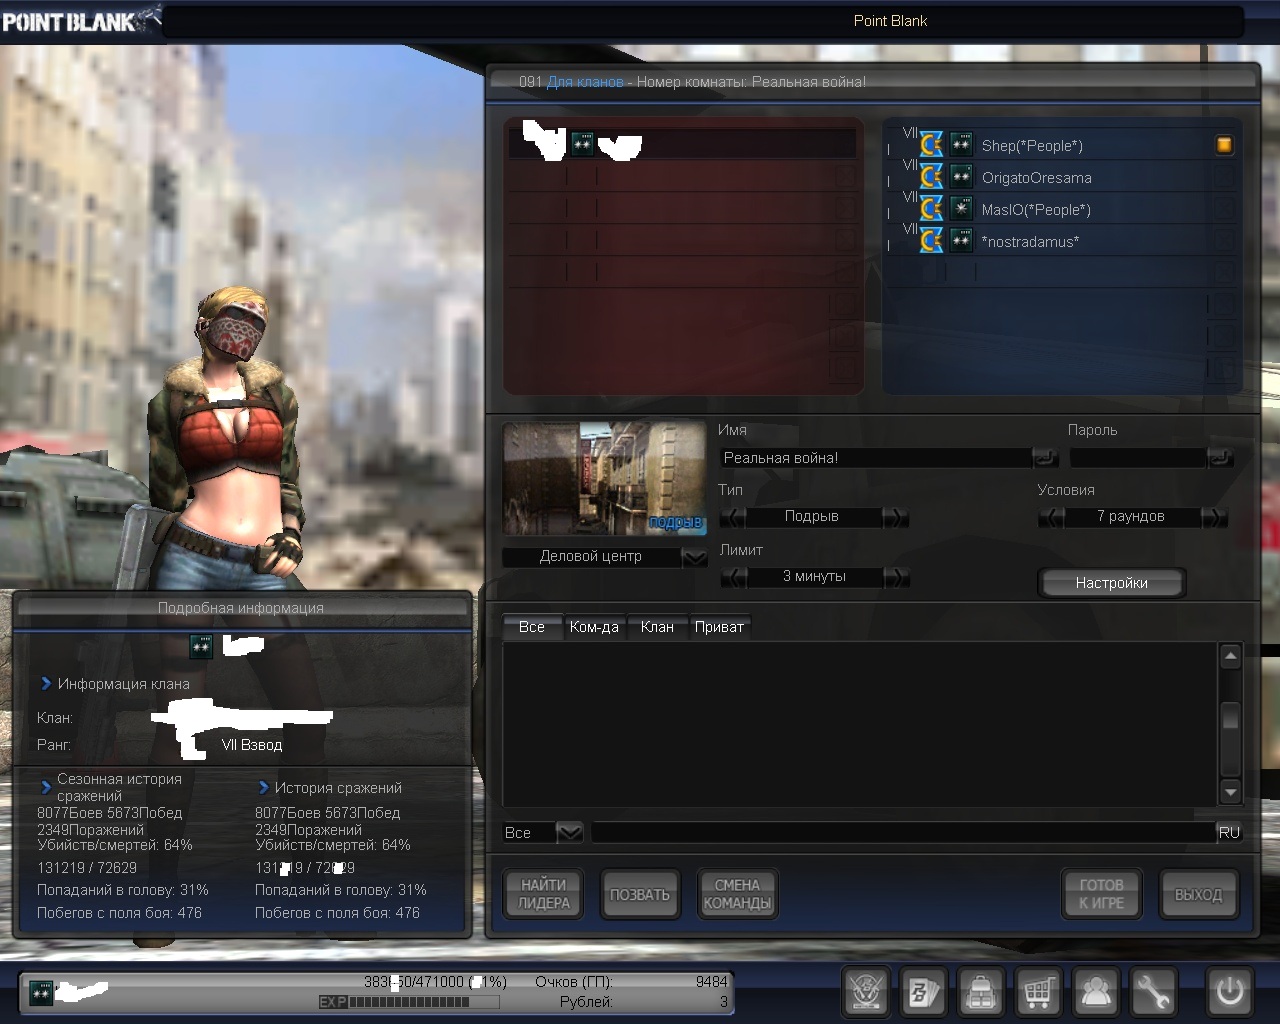Screen dimensions: 1280x1024
Task: Open the clan emblem icon in bottom toolbar
Action: click(865, 992)
